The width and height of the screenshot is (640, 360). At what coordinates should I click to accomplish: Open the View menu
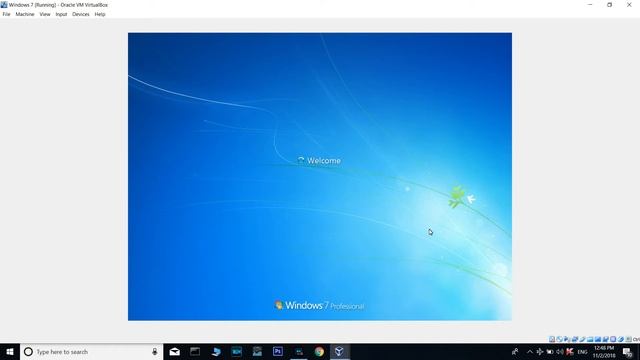(45, 14)
